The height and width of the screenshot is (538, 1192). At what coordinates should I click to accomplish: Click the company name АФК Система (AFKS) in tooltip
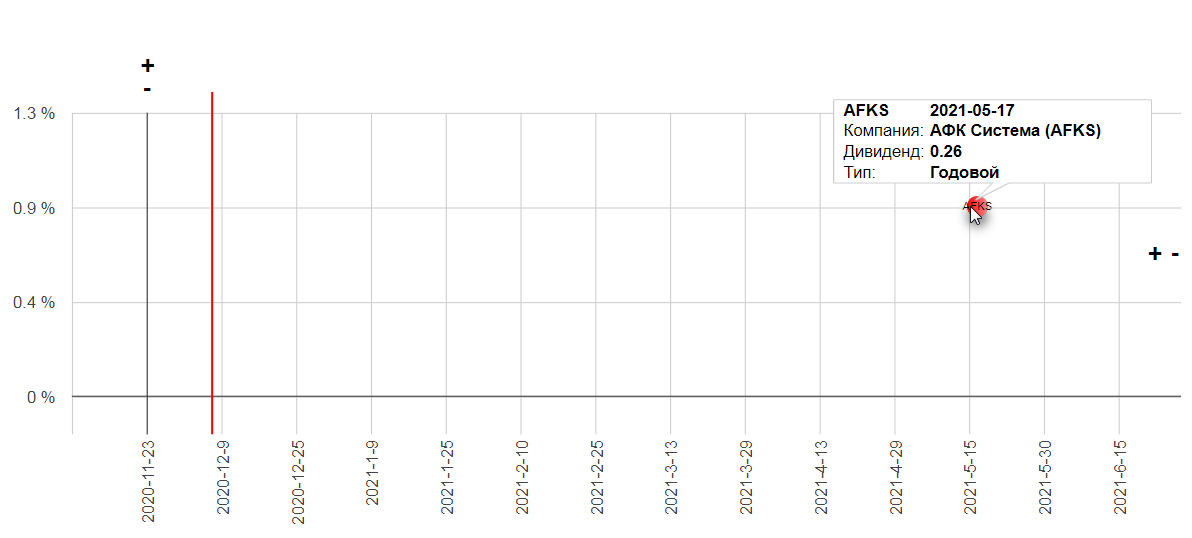point(1016,131)
